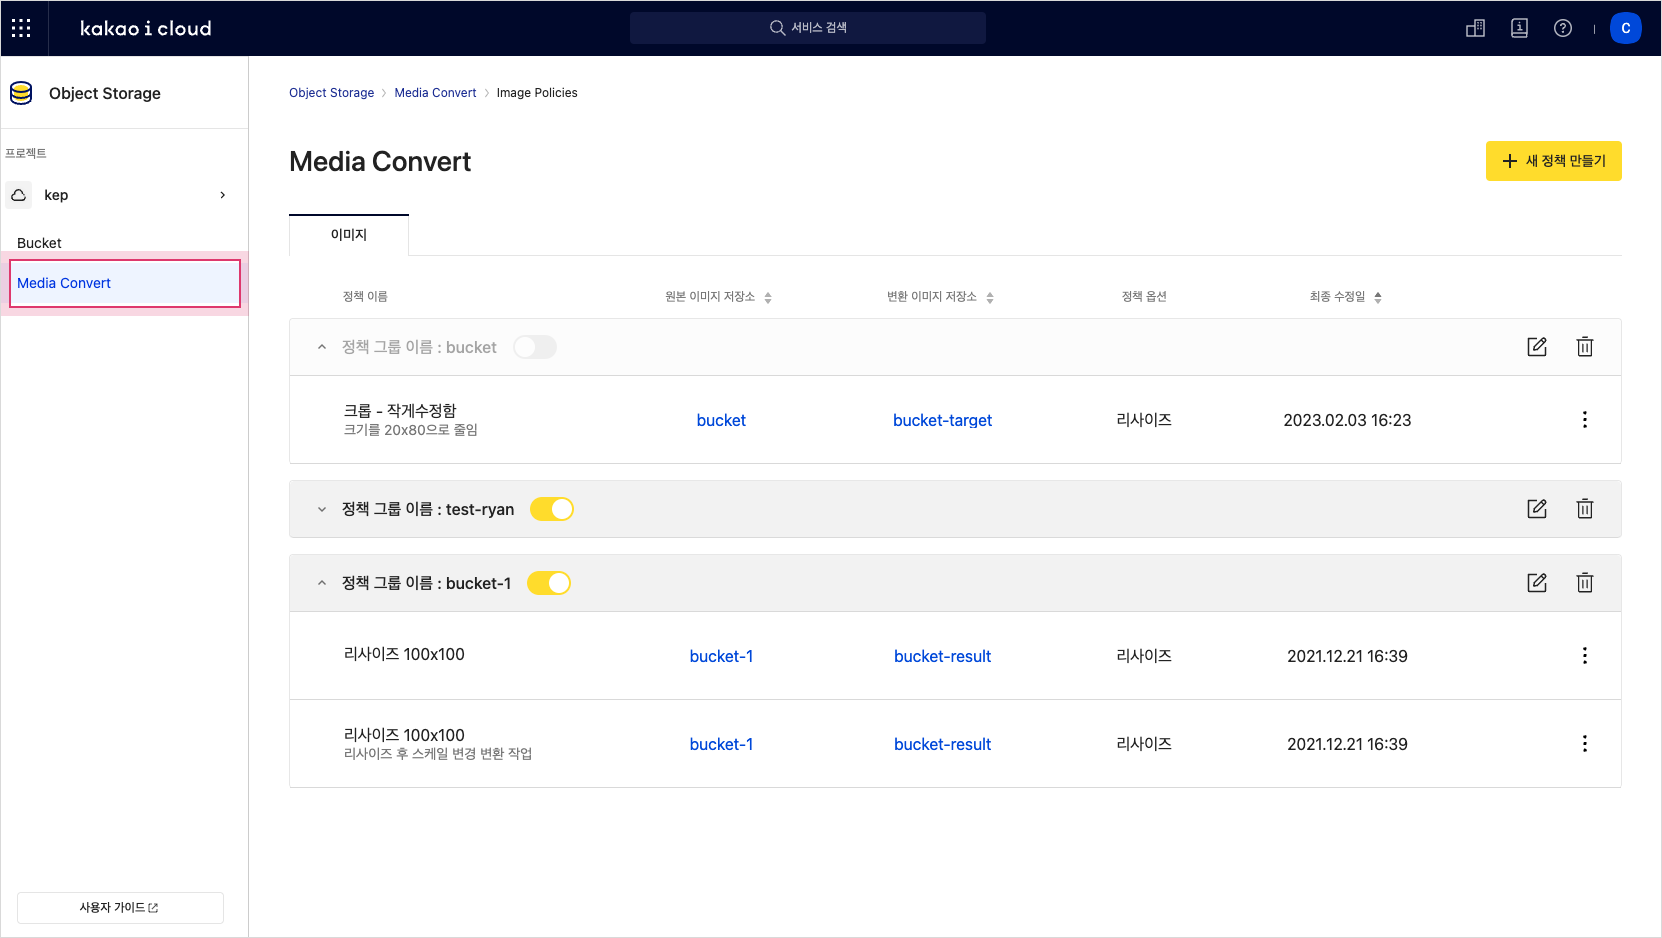Click Image Policies breadcrumb text
The height and width of the screenshot is (938, 1662).
[x=537, y=93]
